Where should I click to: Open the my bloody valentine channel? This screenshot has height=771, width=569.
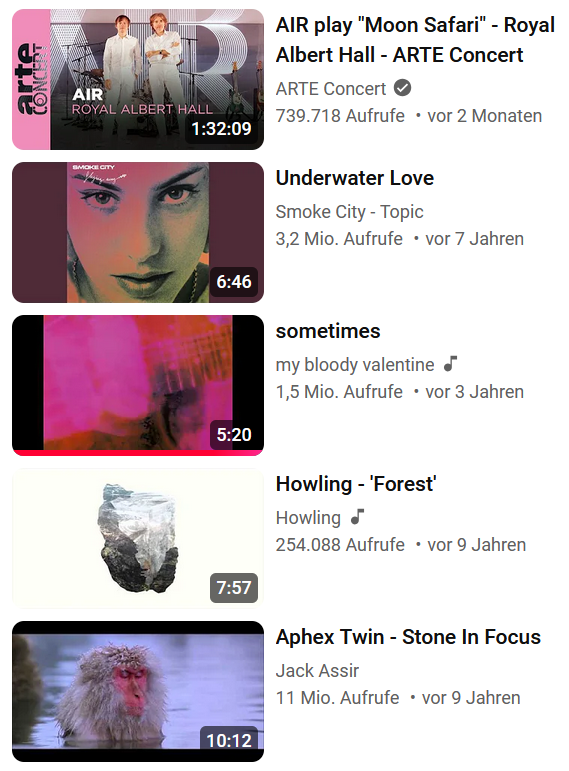point(355,365)
